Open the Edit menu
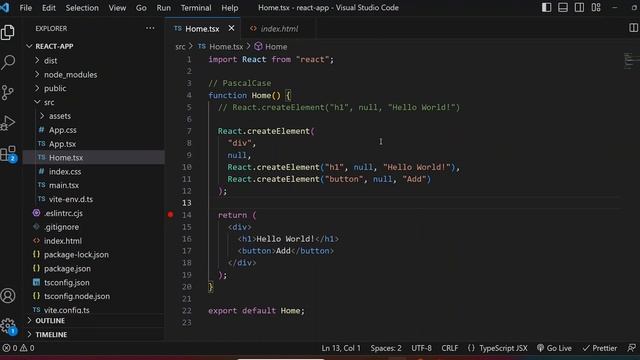This screenshot has width=640, height=360. coord(49,8)
